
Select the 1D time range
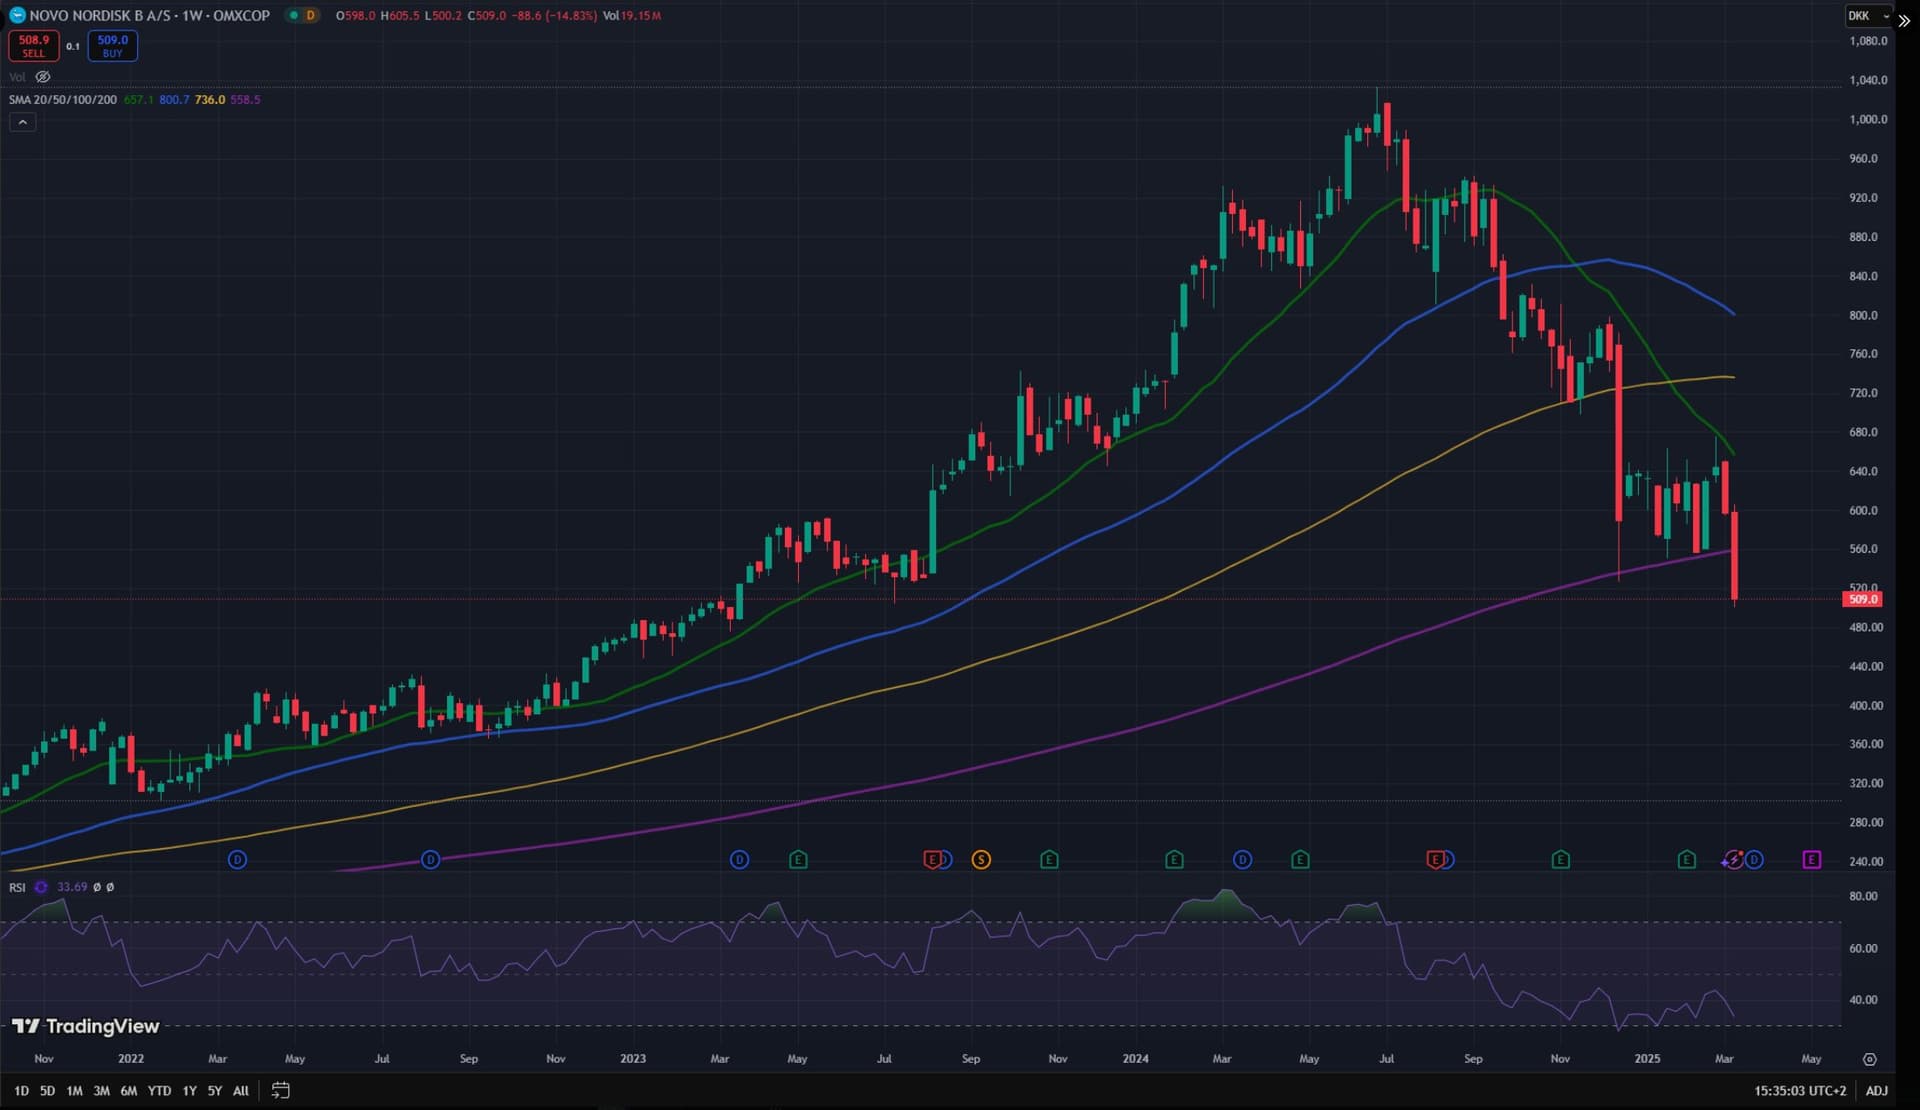pos(21,1091)
